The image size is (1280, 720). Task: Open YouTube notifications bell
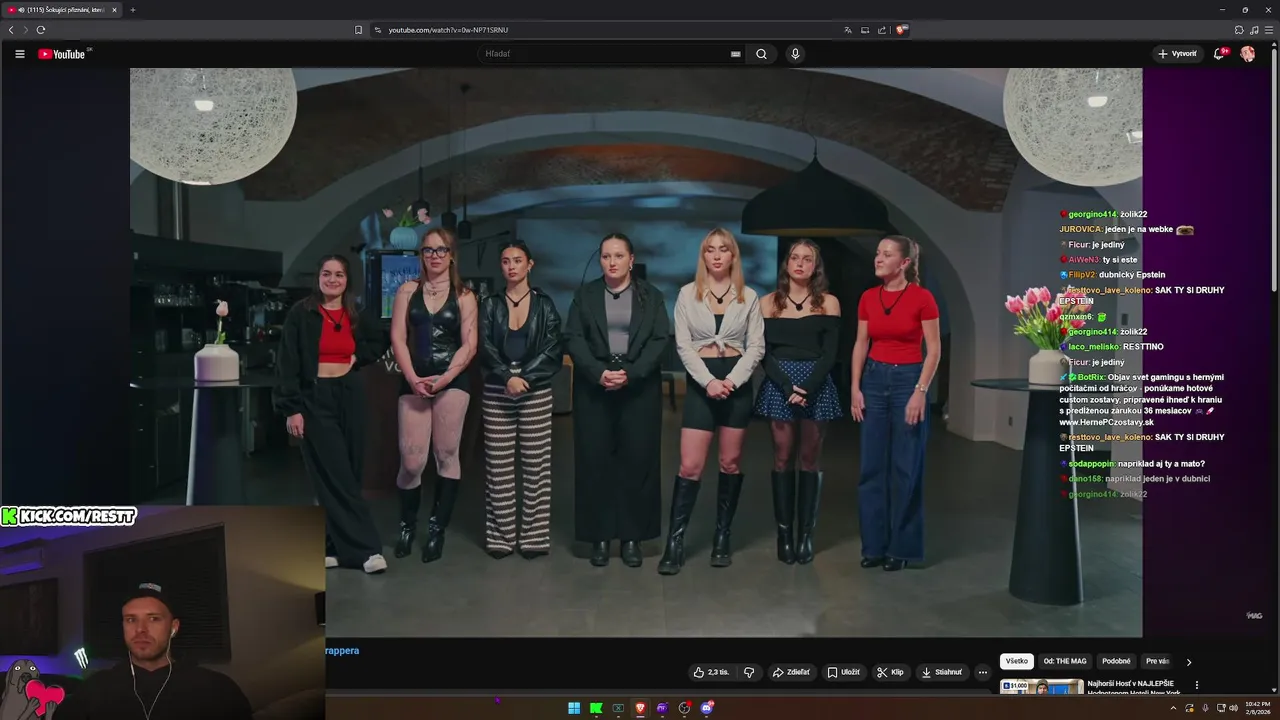(1219, 54)
